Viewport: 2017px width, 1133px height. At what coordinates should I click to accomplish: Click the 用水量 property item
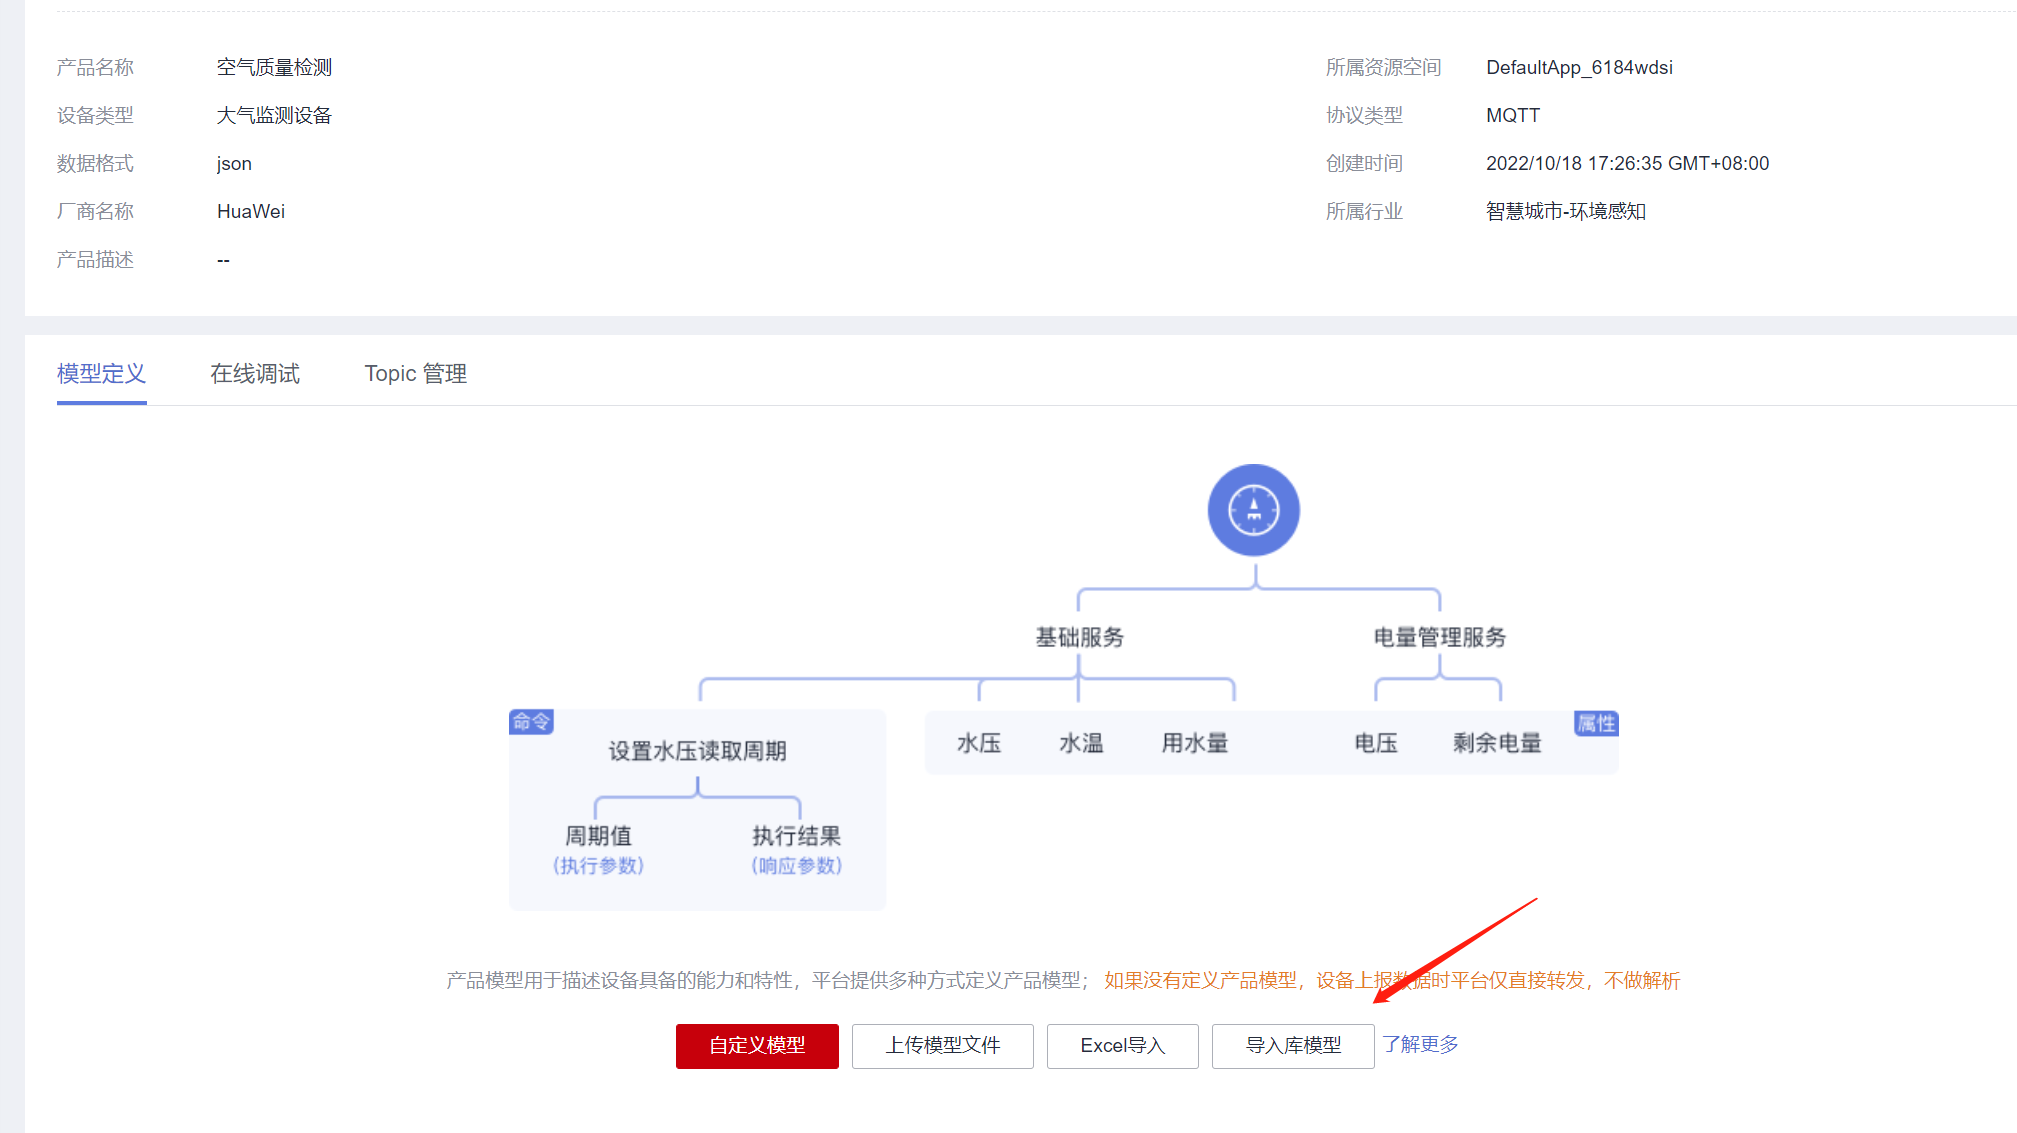(x=1194, y=743)
